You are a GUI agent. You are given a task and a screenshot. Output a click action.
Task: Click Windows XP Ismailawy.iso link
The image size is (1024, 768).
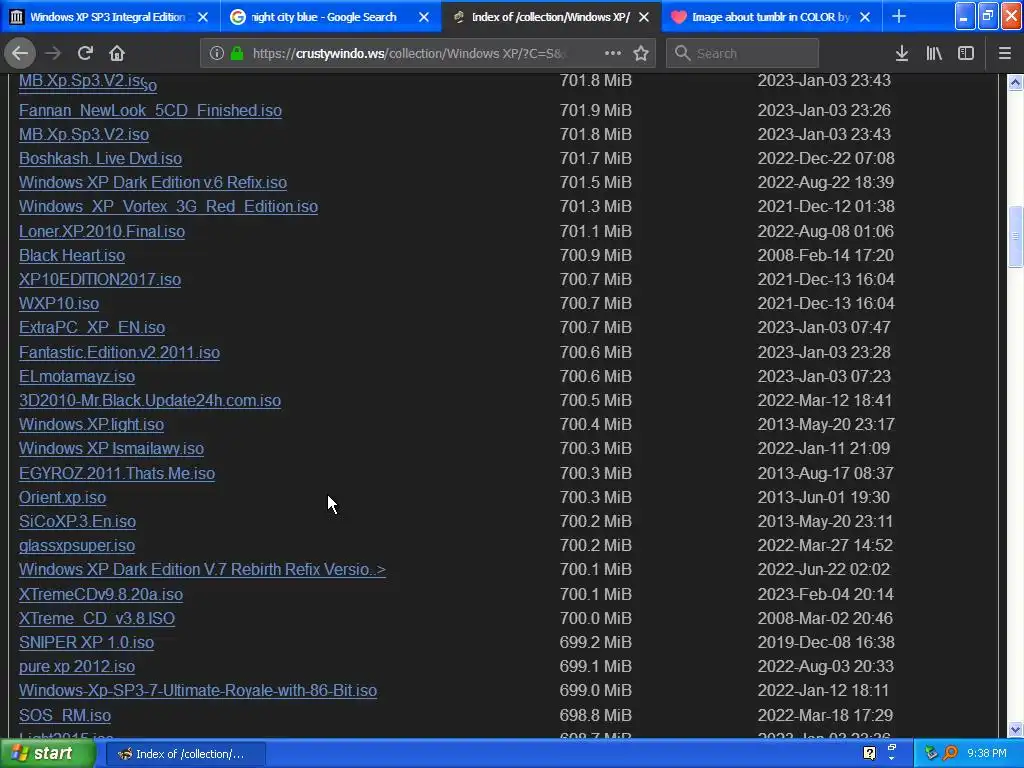[x=111, y=448]
